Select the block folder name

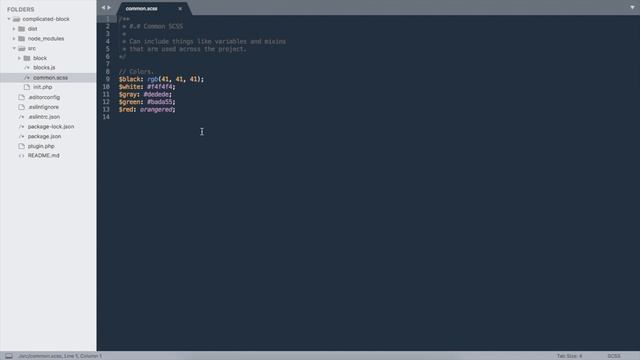(x=40, y=58)
